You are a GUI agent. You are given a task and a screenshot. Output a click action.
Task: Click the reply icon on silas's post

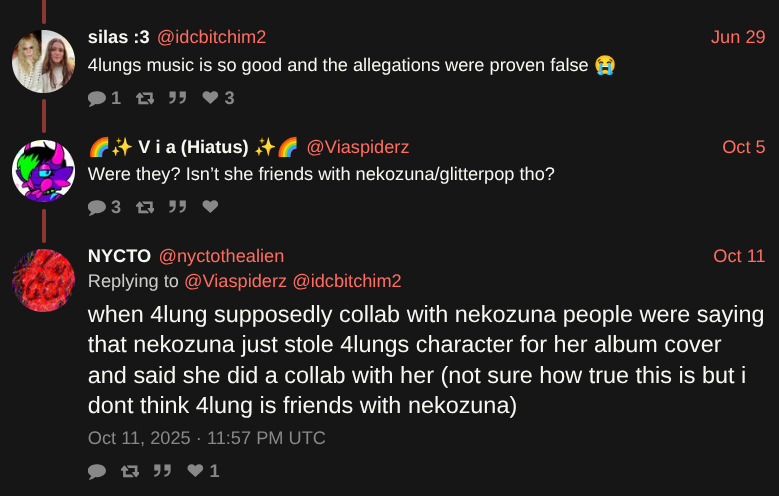pos(97,98)
